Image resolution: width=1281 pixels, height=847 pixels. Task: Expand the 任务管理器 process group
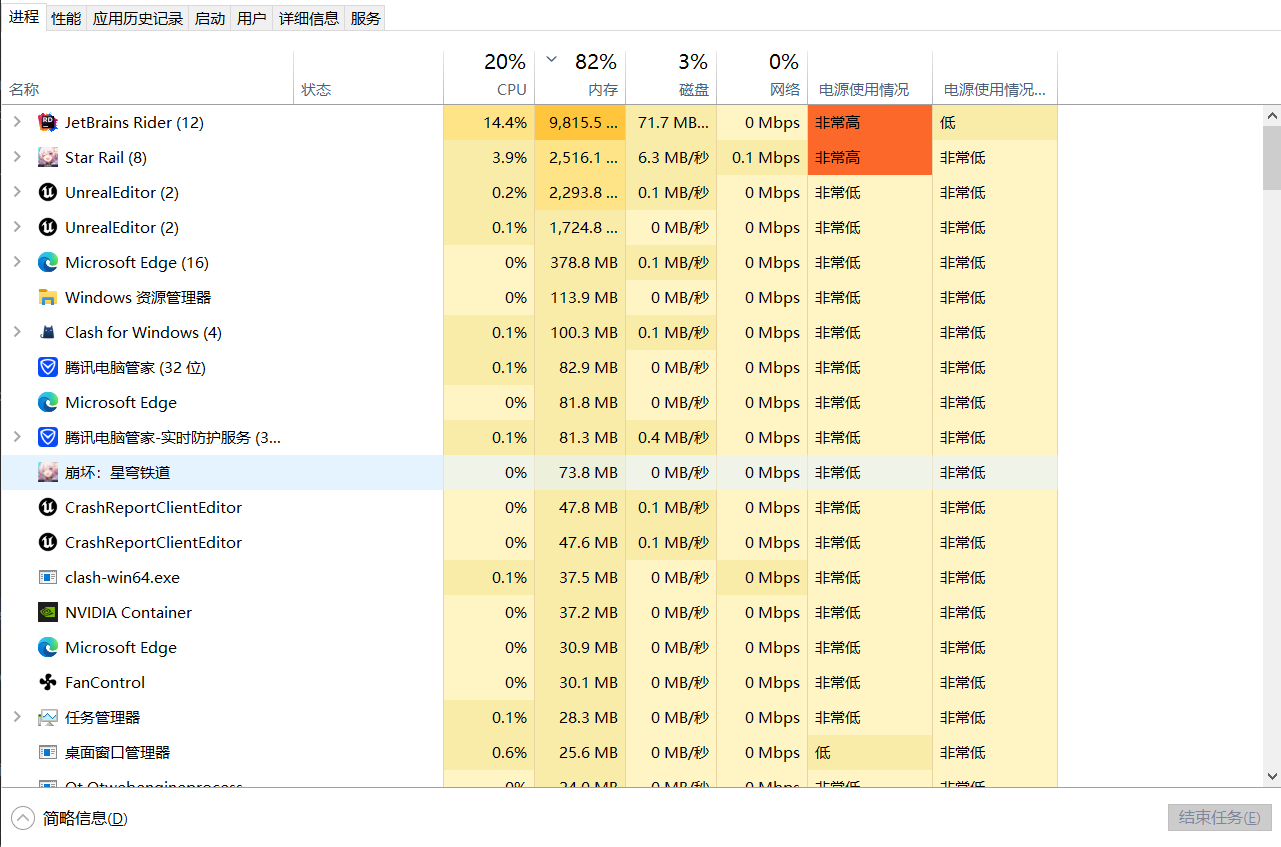[17, 717]
